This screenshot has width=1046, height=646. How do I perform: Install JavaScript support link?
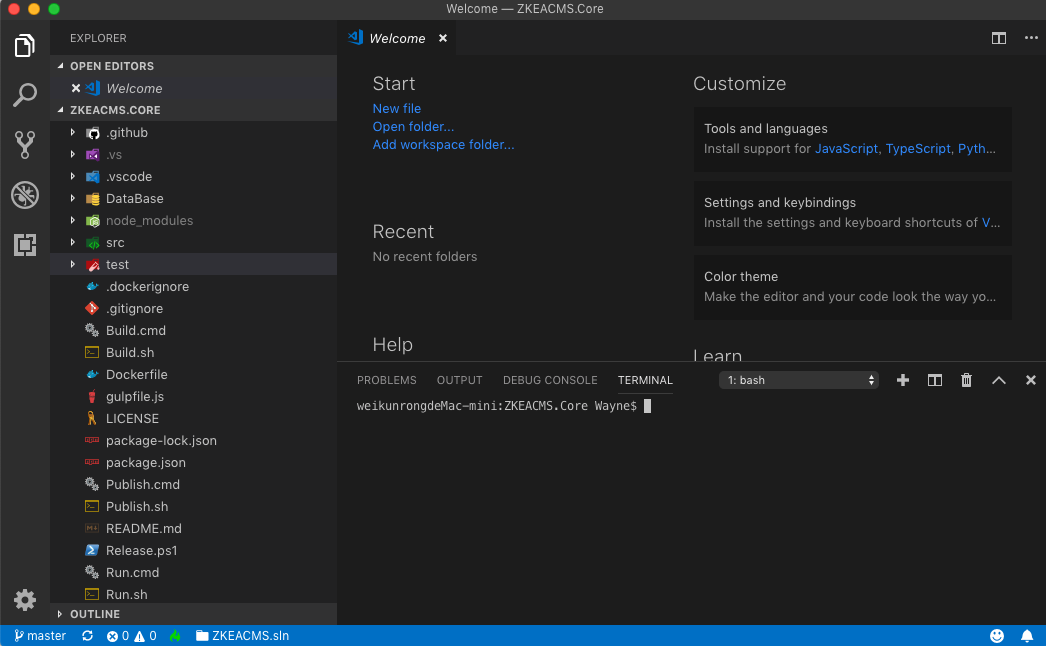pos(846,149)
